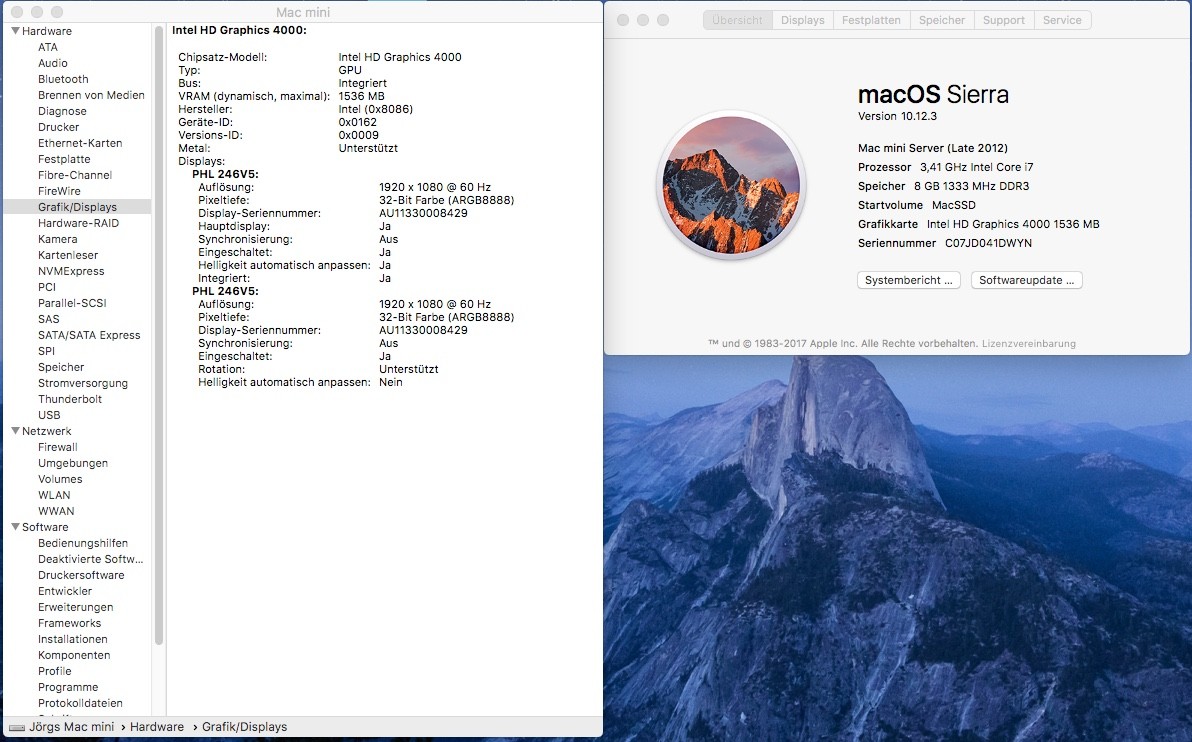Select Programme under Software
This screenshot has width=1192, height=742.
(x=68, y=687)
